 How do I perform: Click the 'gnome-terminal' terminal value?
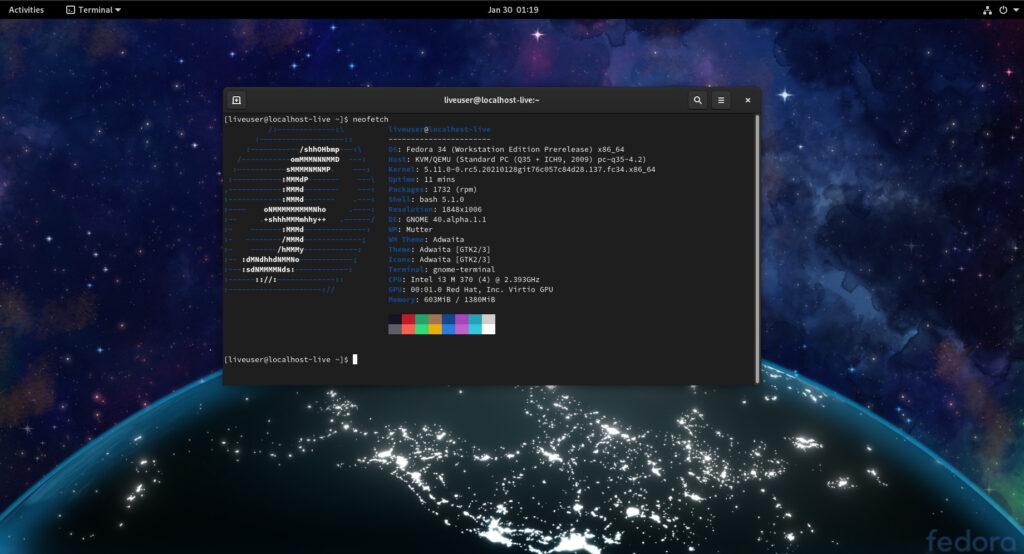click(x=464, y=269)
